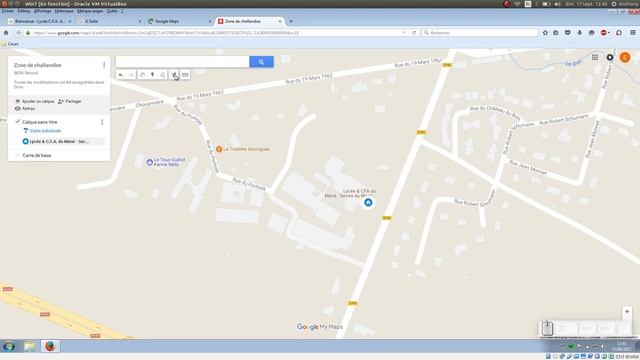Open a new browser tab
The height and width of the screenshot is (360, 640).
pos(291,21)
